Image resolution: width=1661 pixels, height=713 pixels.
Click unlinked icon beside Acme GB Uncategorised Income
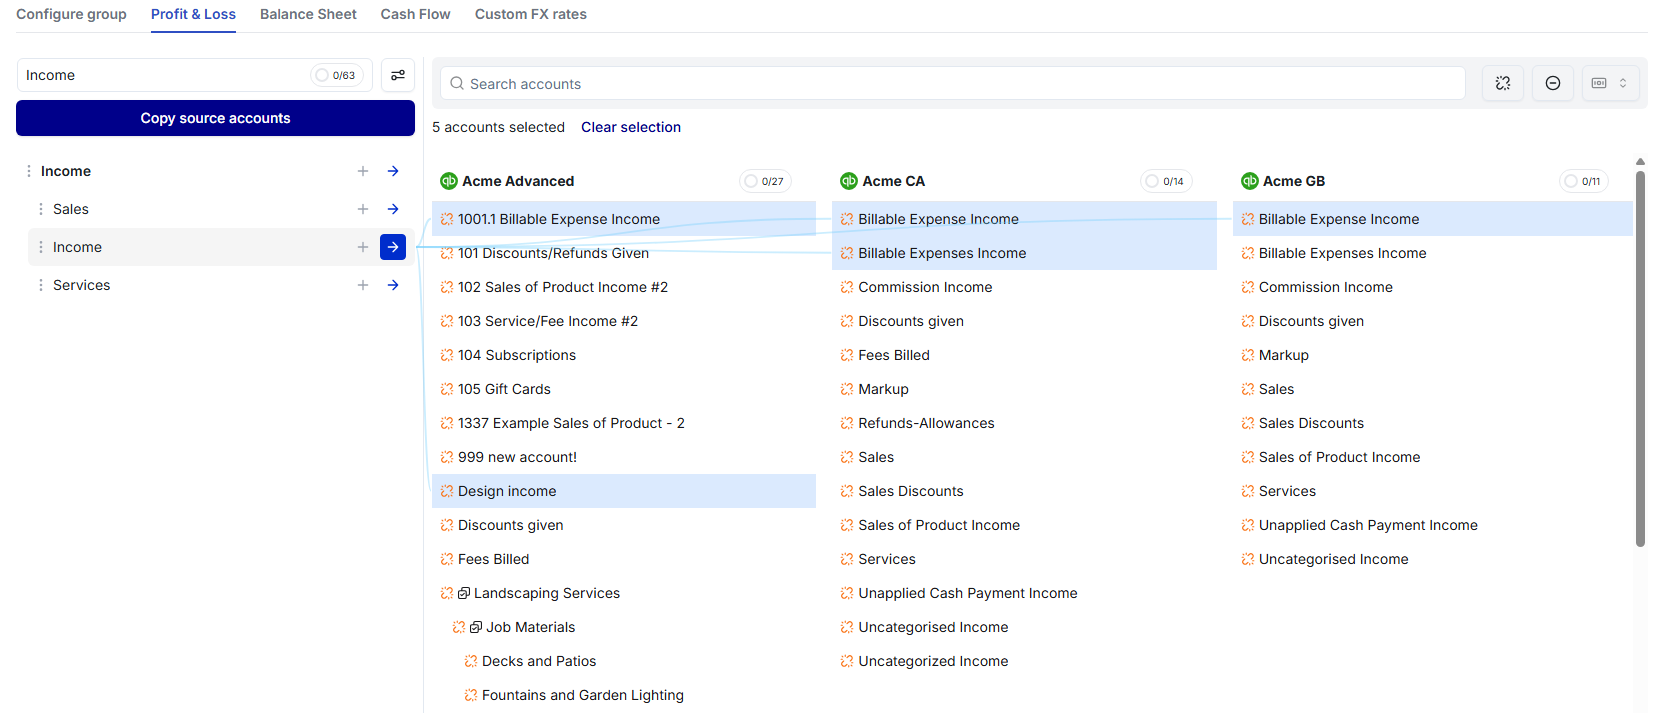point(1248,559)
